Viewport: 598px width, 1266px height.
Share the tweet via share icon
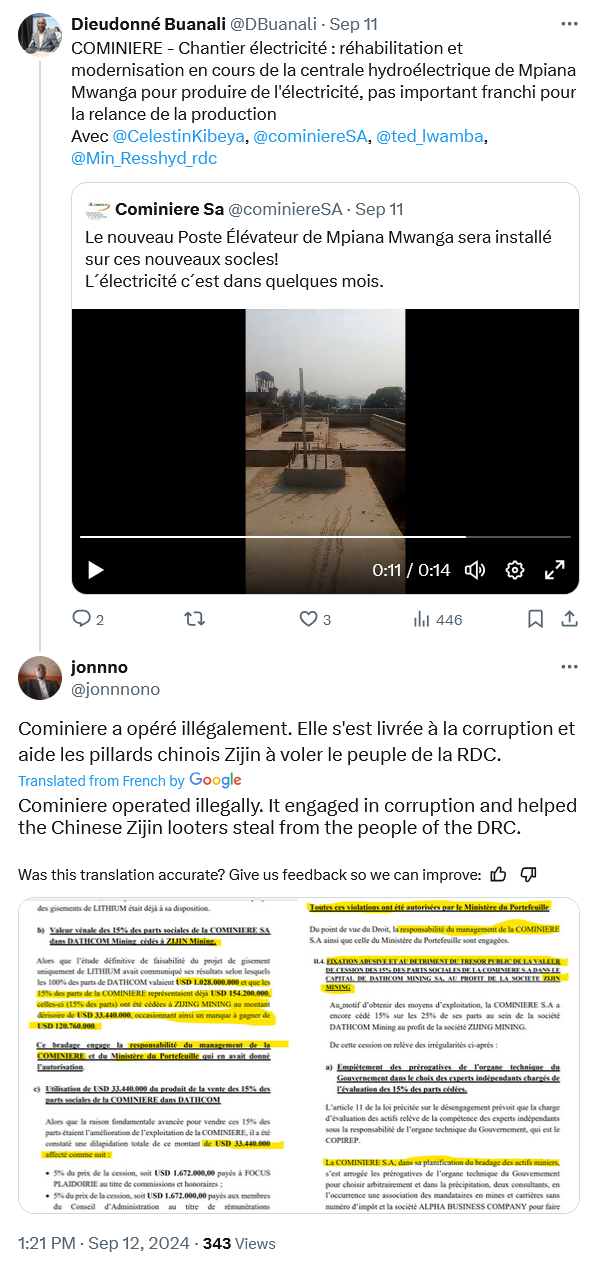point(568,620)
